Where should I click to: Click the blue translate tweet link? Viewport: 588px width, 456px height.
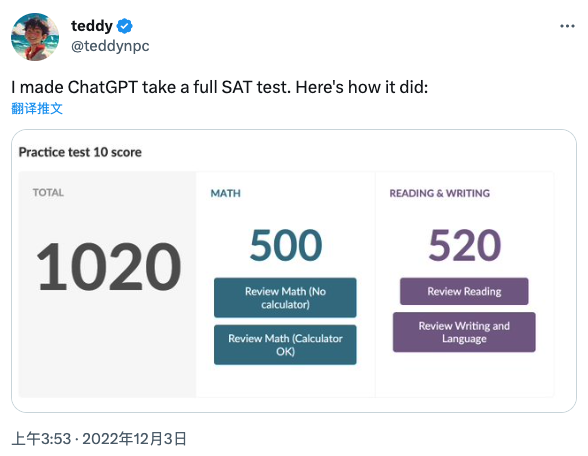pos(37,108)
